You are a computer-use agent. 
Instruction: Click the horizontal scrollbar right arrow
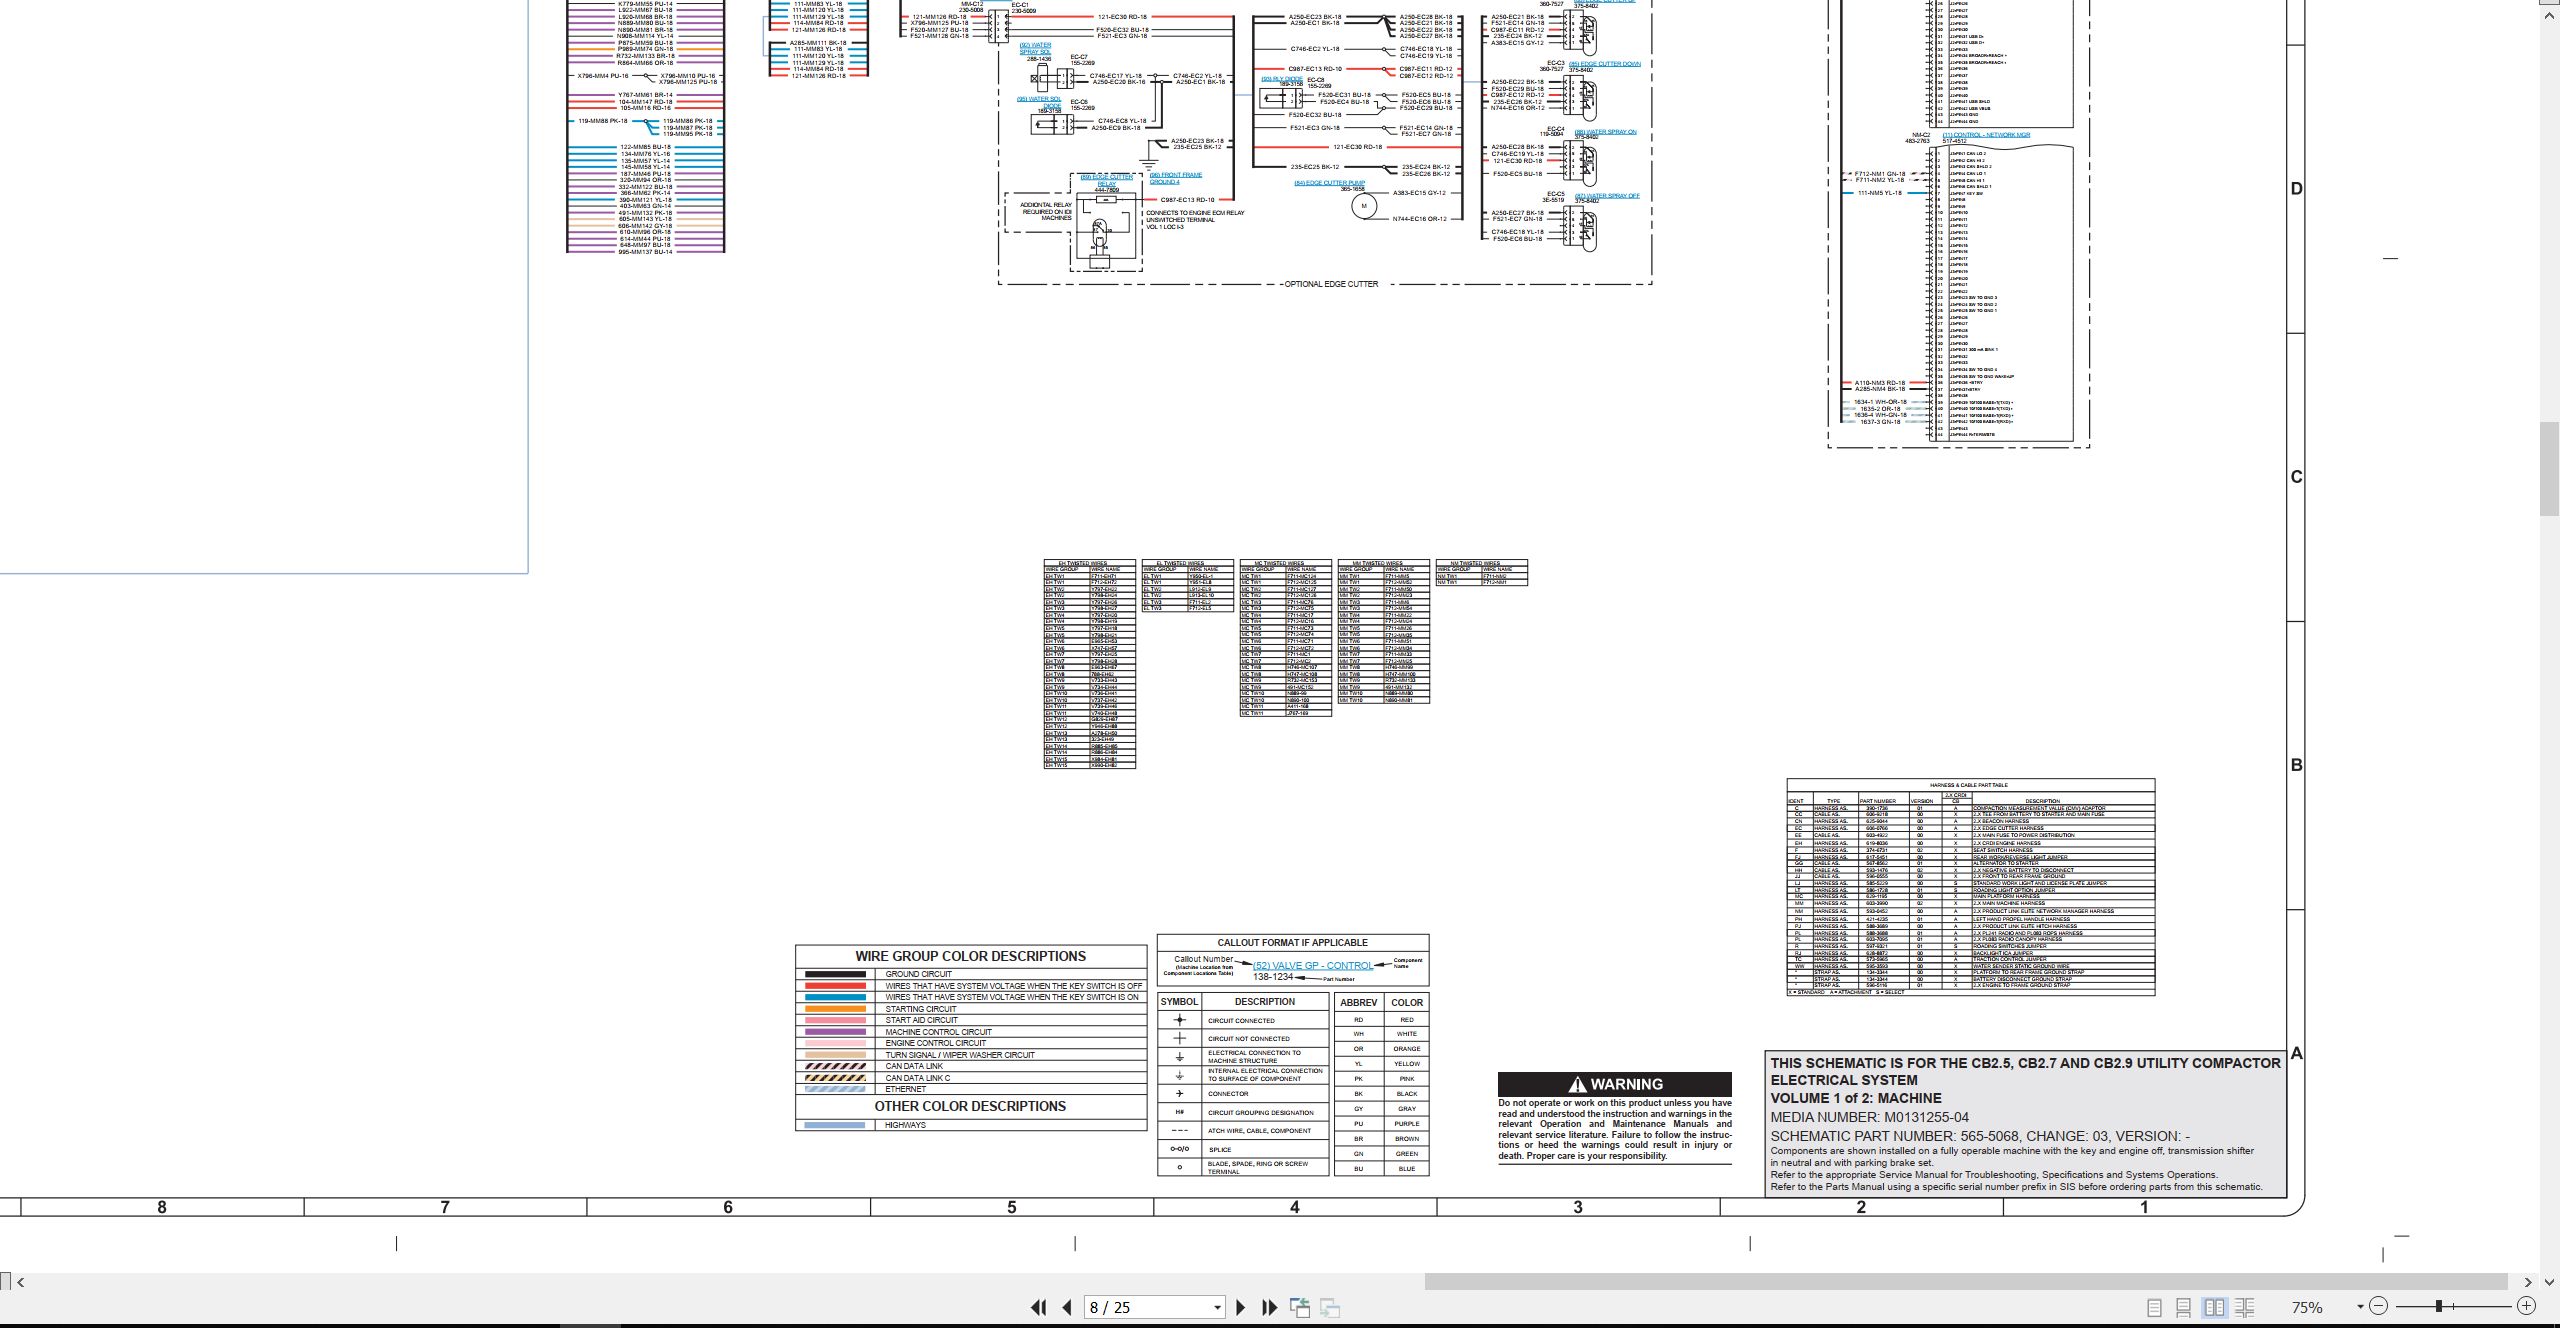[x=2528, y=1282]
